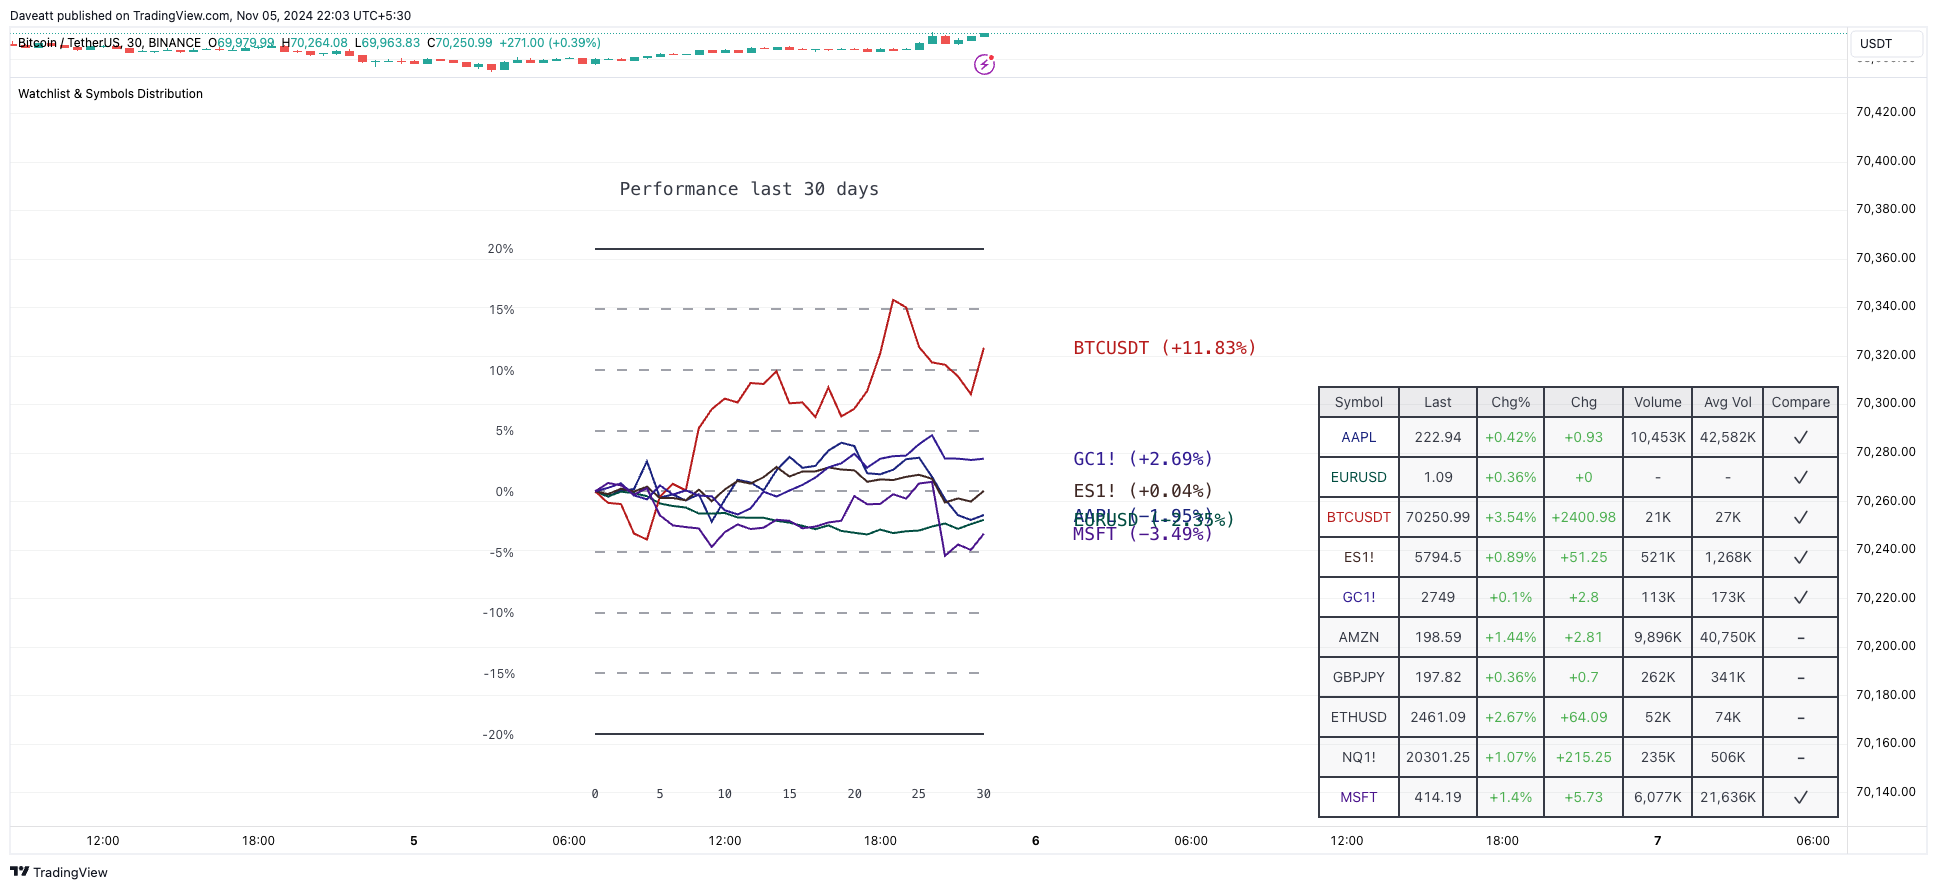The image size is (1937, 889).
Task: Select ETHUSD symbol in the table
Action: point(1359,717)
